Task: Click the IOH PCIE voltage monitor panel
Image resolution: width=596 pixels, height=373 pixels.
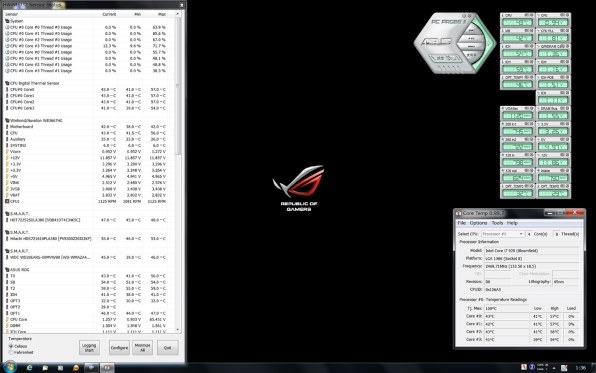Action: point(553,83)
